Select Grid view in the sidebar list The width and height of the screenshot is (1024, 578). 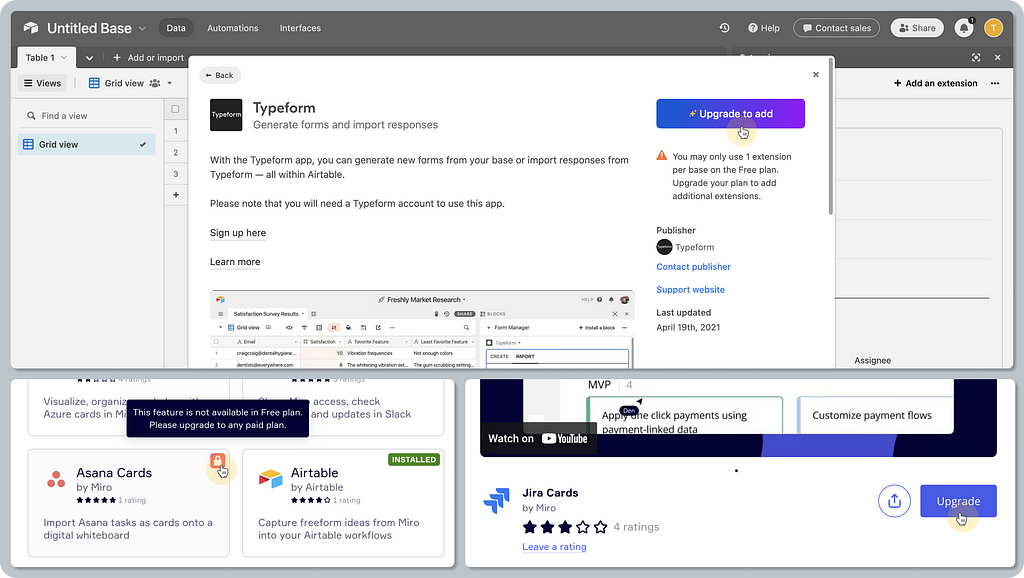pyautogui.click(x=86, y=144)
